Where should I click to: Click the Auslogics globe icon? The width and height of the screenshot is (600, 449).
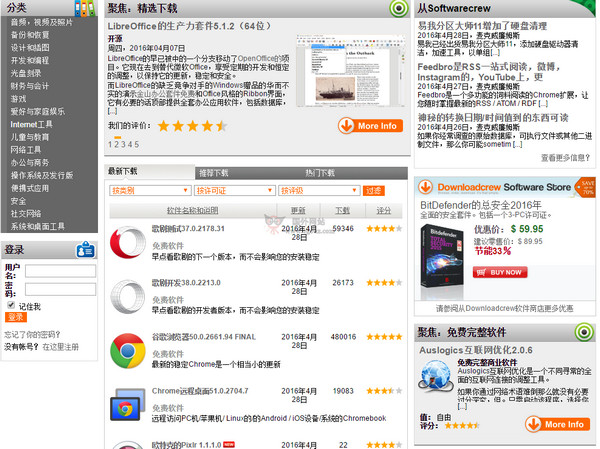(436, 376)
